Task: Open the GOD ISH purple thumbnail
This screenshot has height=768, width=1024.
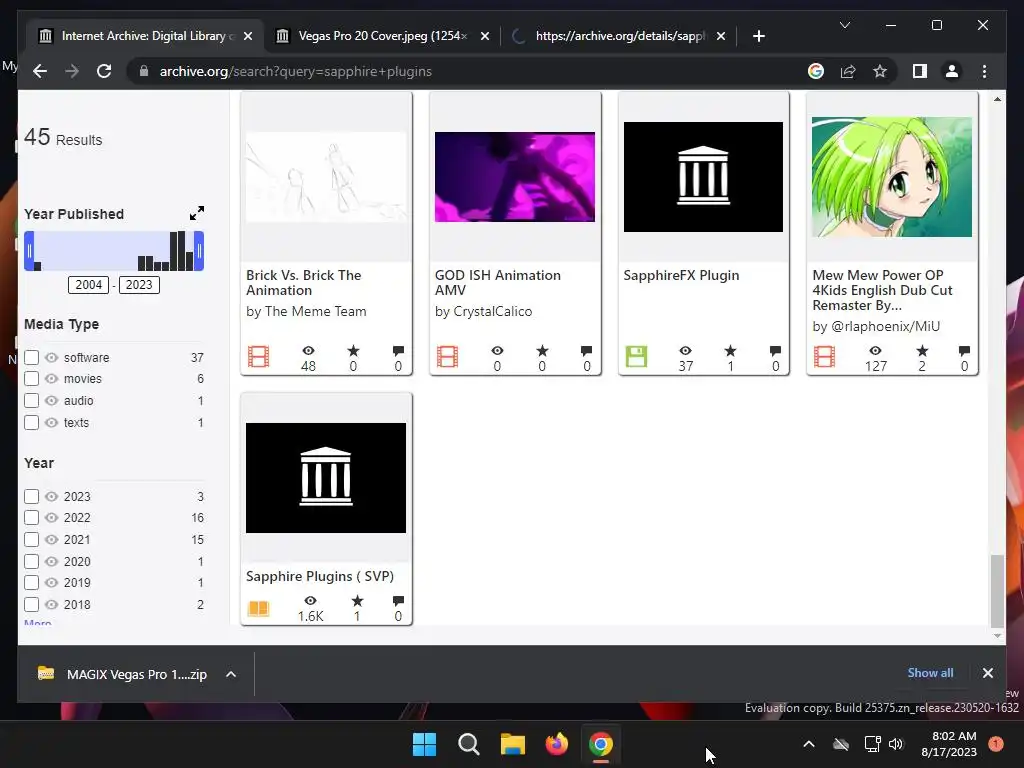Action: pos(515,177)
